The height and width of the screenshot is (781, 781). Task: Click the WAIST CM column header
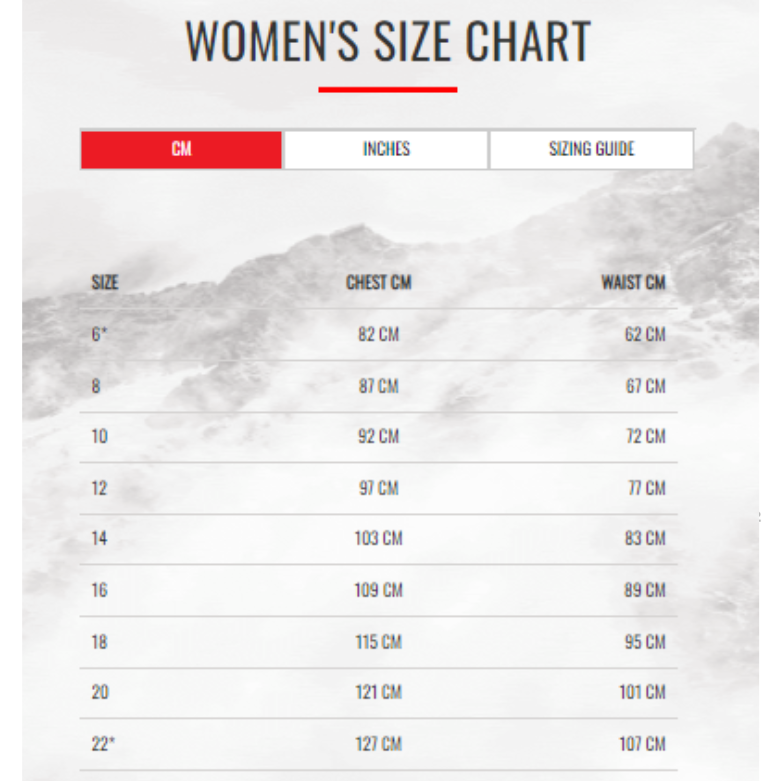[x=633, y=282]
